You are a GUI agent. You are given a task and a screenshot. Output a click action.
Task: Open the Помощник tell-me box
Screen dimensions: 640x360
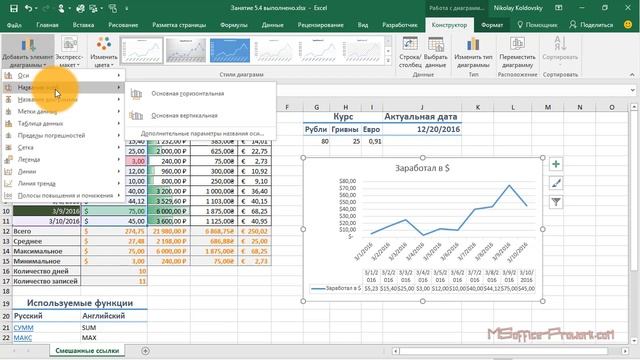[x=537, y=25]
